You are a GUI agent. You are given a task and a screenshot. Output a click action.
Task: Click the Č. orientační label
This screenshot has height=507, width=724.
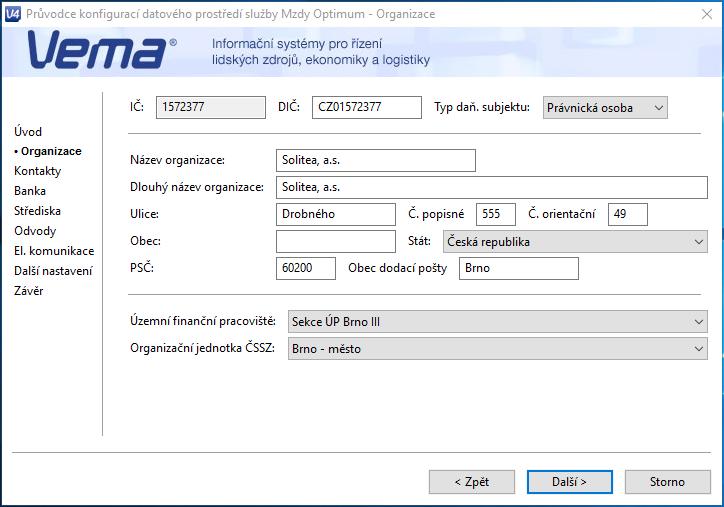tap(561, 214)
